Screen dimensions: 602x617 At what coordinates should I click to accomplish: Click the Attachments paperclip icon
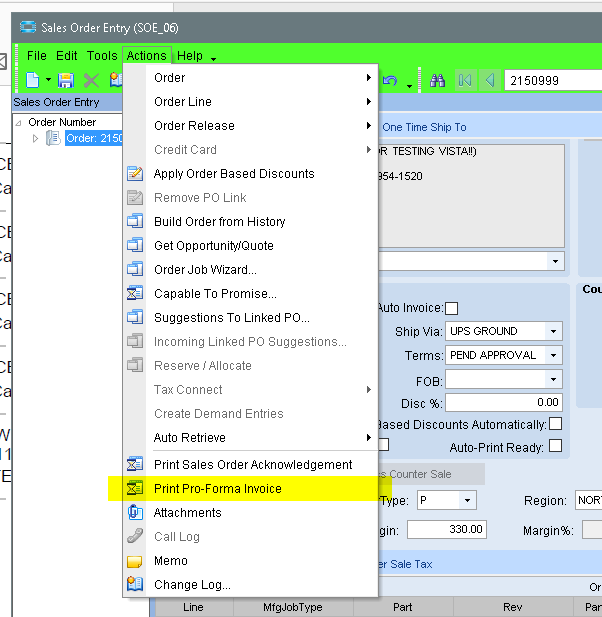135,512
